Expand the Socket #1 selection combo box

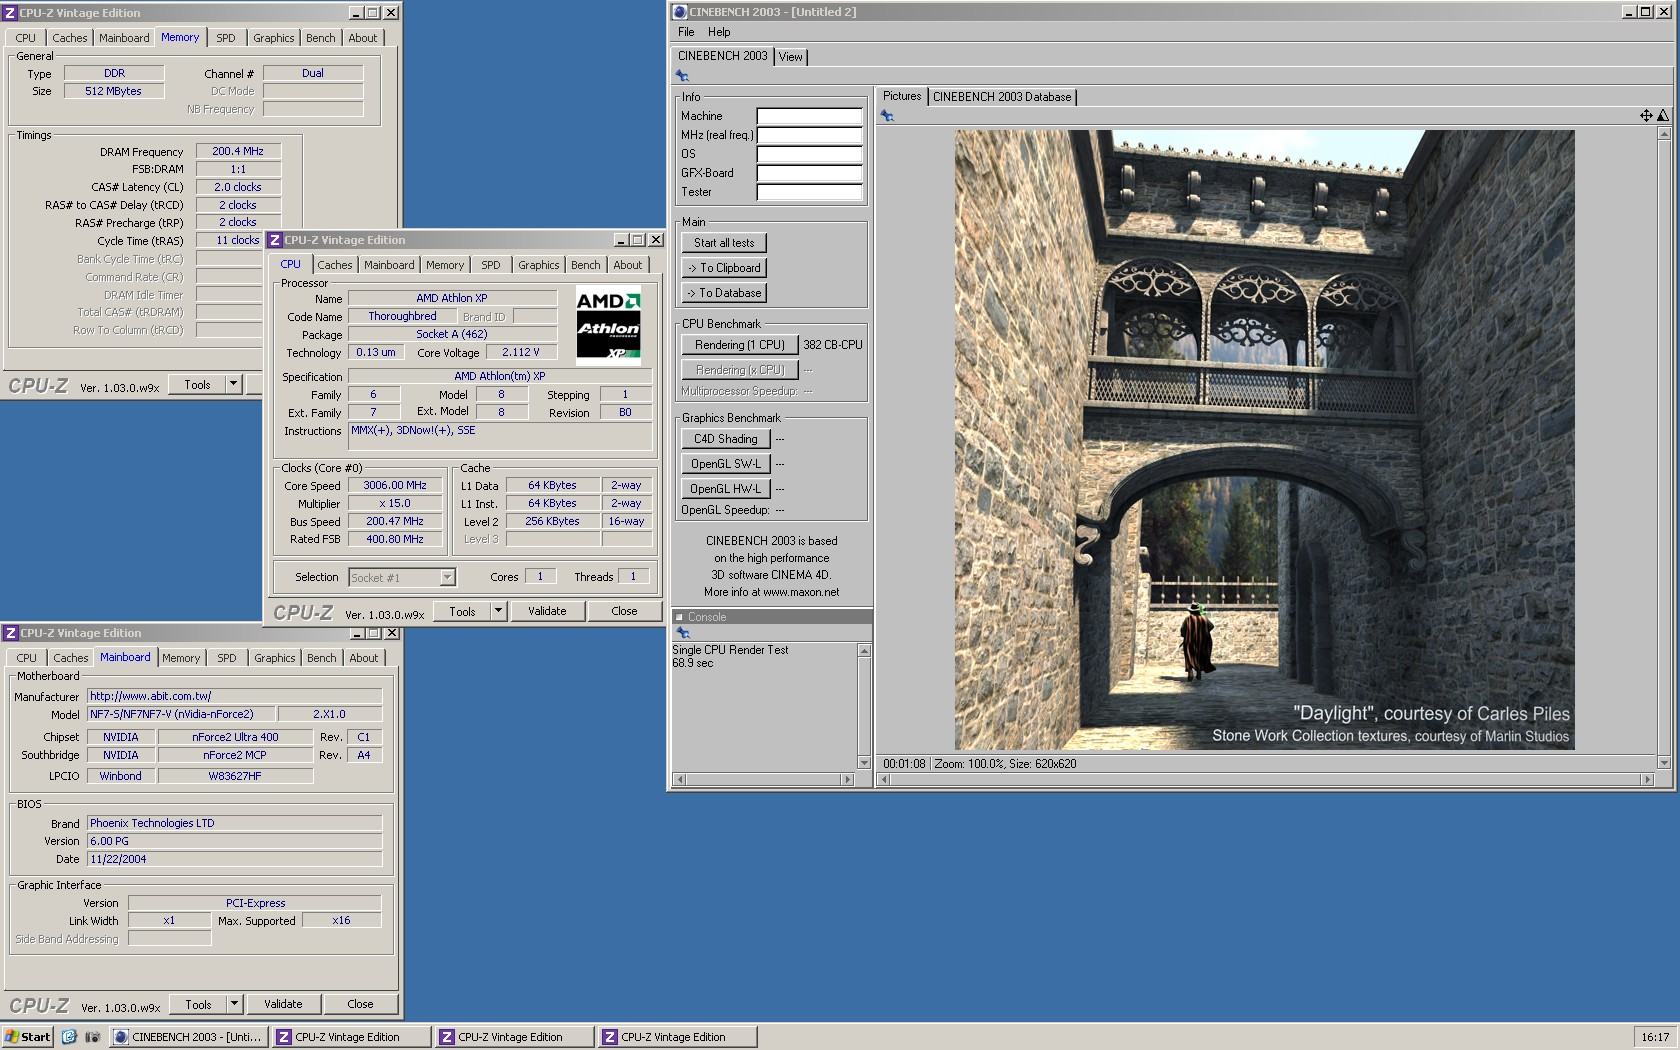pos(447,577)
